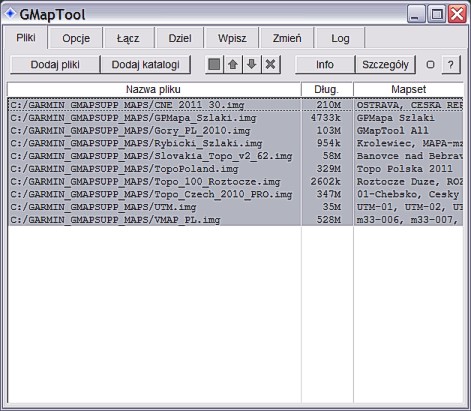Screen dimensions: 471x411
Task: Switch to the Opcje tab
Action: click(x=76, y=38)
